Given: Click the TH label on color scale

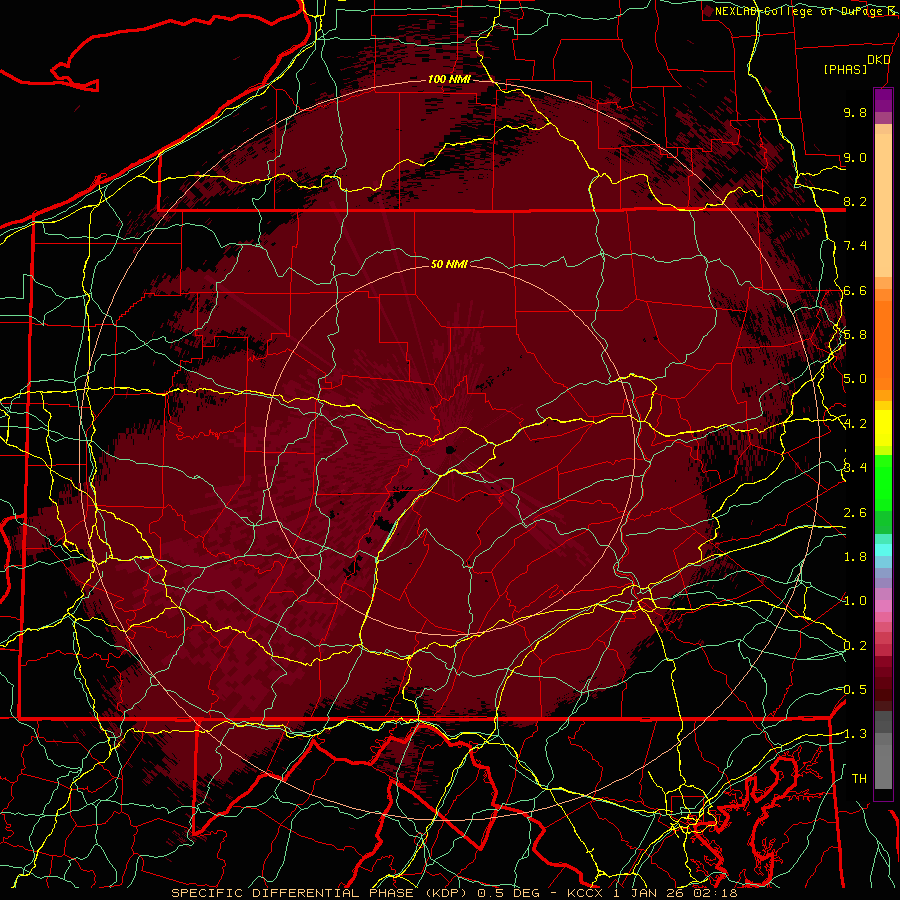Looking at the screenshot, I should pyautogui.click(x=859, y=779).
